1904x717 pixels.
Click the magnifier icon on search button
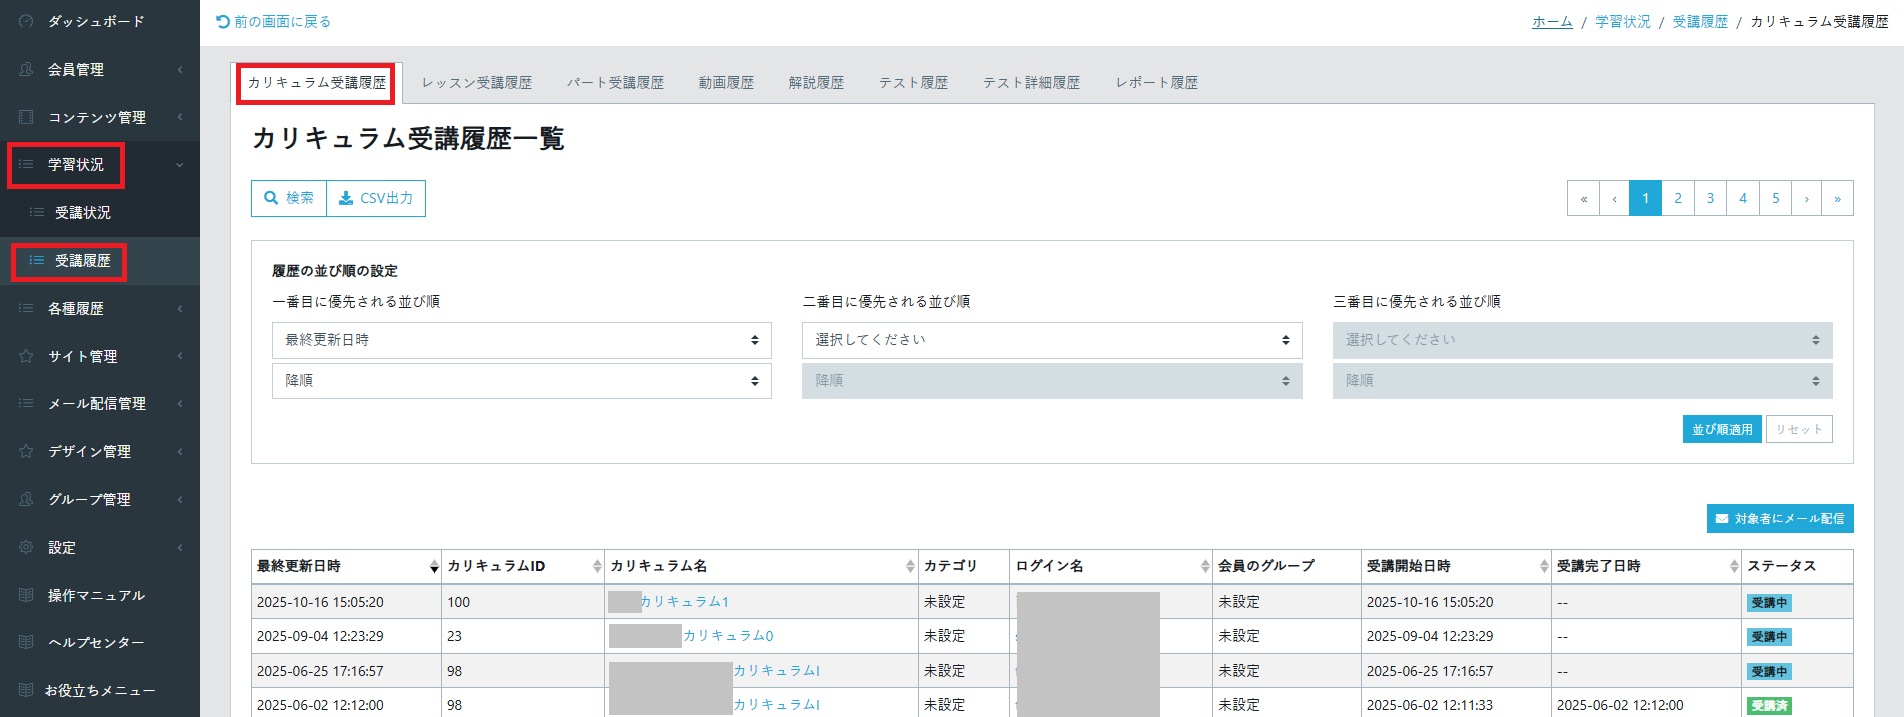pos(271,198)
